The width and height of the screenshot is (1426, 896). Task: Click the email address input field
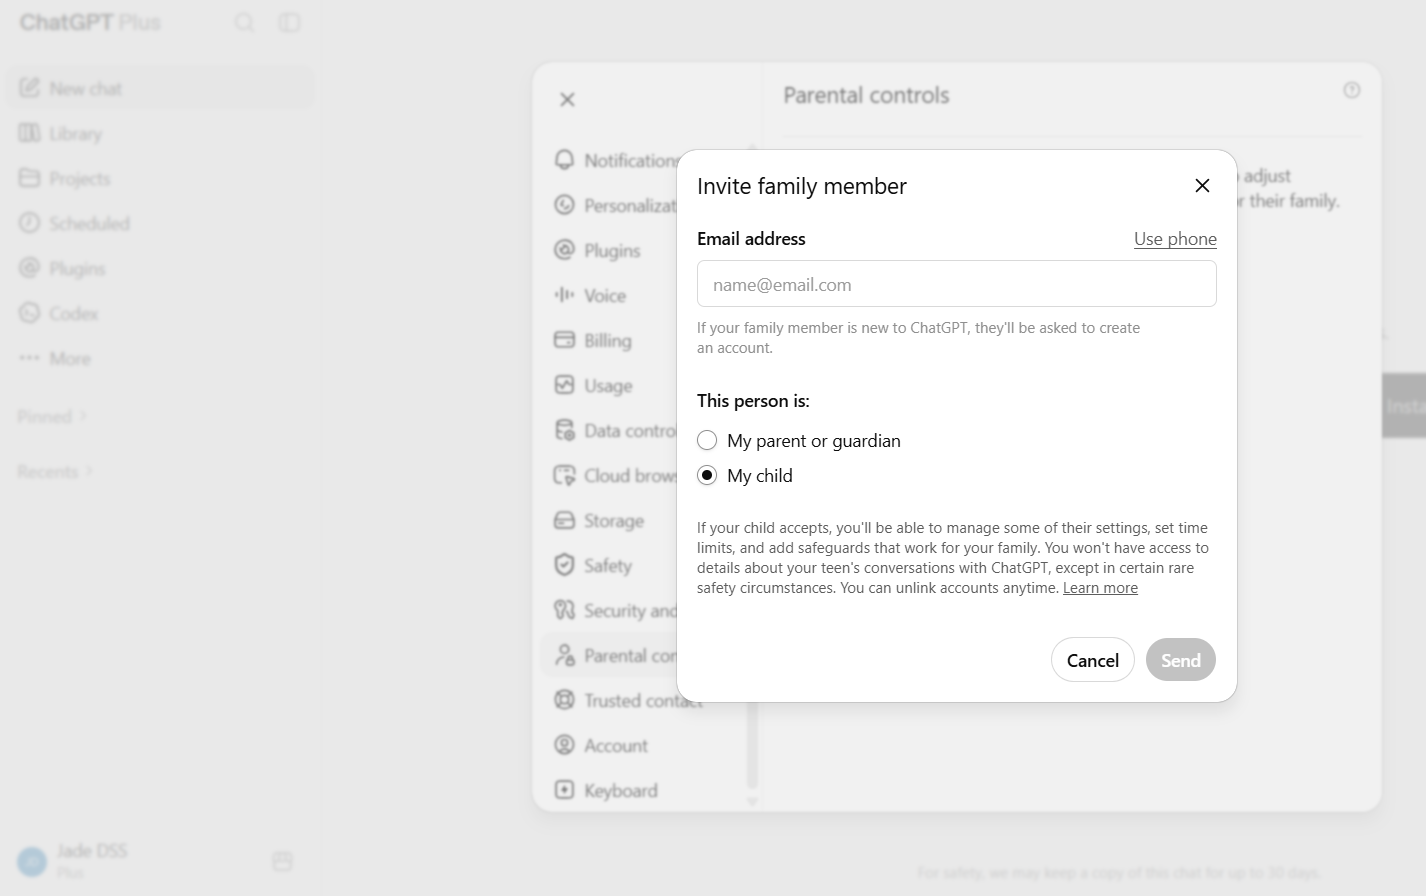click(956, 284)
